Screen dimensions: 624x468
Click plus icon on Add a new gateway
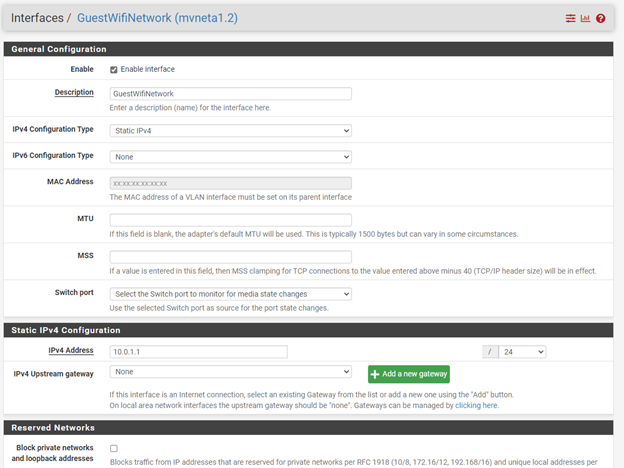click(x=376, y=374)
